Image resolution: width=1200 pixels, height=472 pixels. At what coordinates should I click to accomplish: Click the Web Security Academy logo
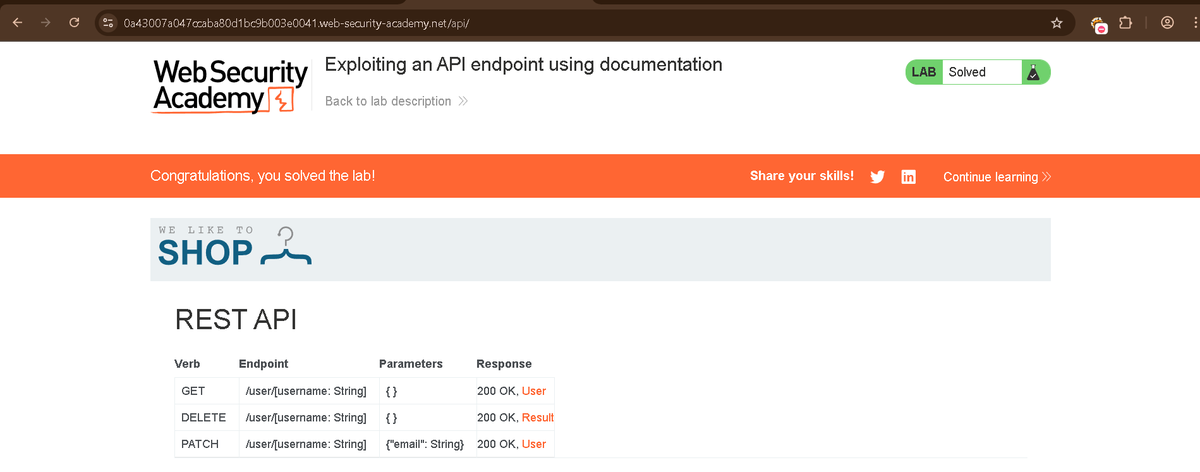(x=230, y=86)
